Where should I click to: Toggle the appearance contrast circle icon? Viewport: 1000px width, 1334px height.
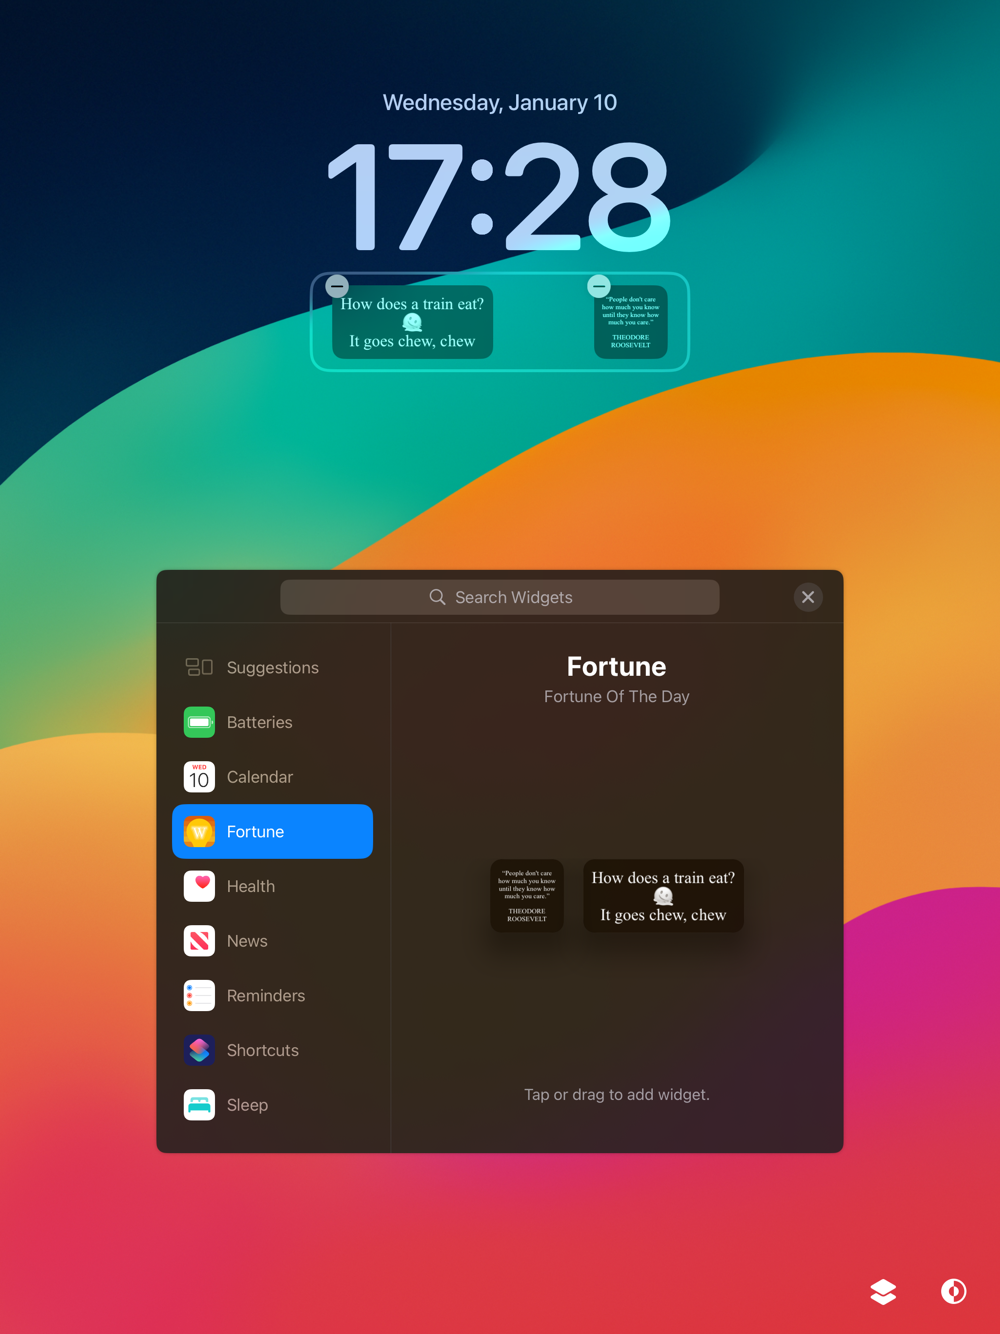point(954,1292)
